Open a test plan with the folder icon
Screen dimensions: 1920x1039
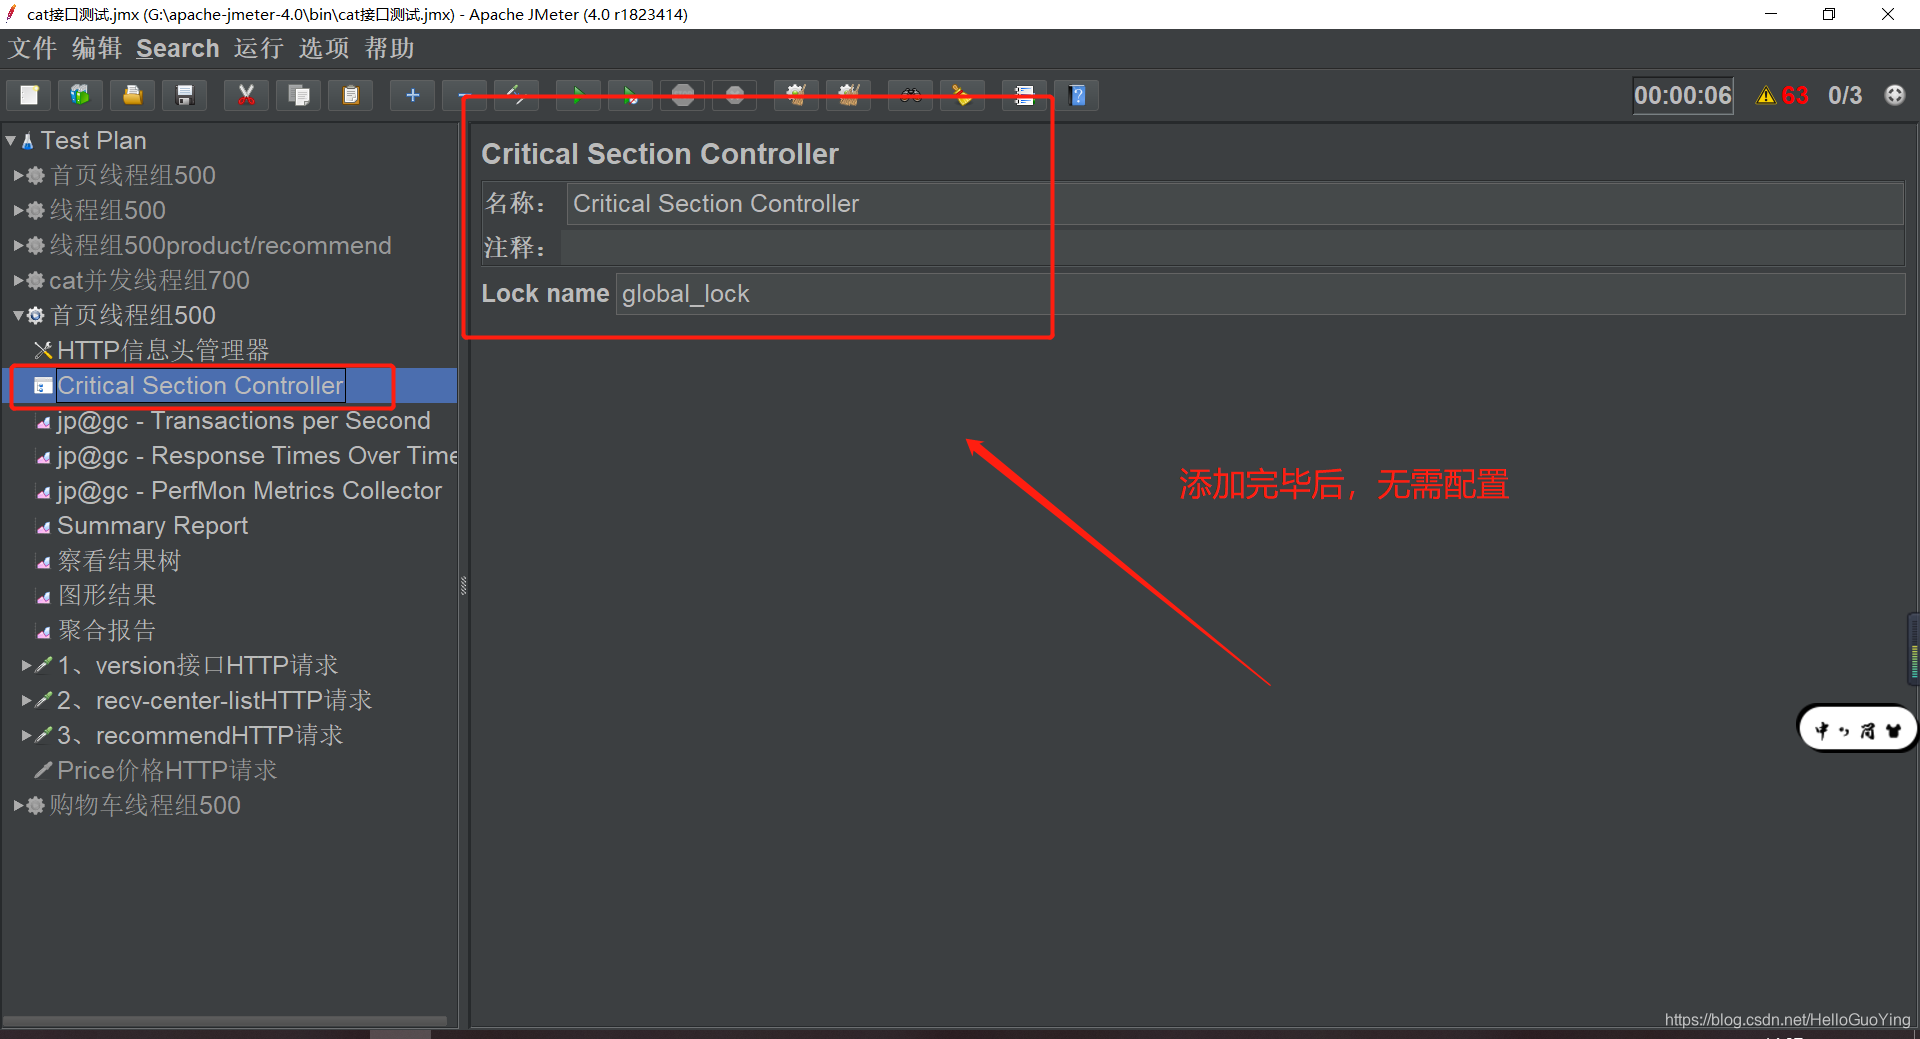point(132,95)
